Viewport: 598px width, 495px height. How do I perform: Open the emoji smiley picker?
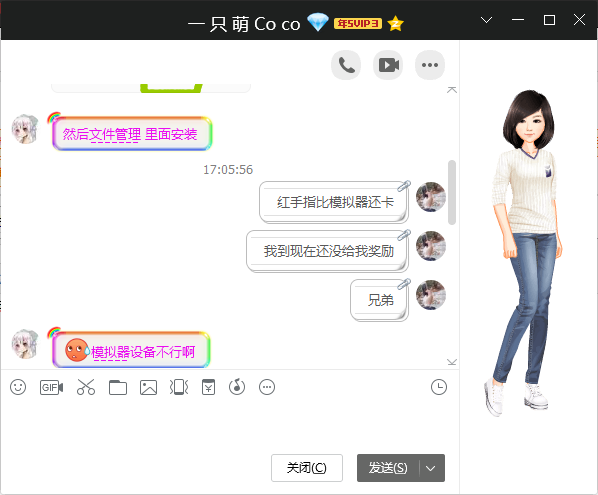pyautogui.click(x=18, y=387)
